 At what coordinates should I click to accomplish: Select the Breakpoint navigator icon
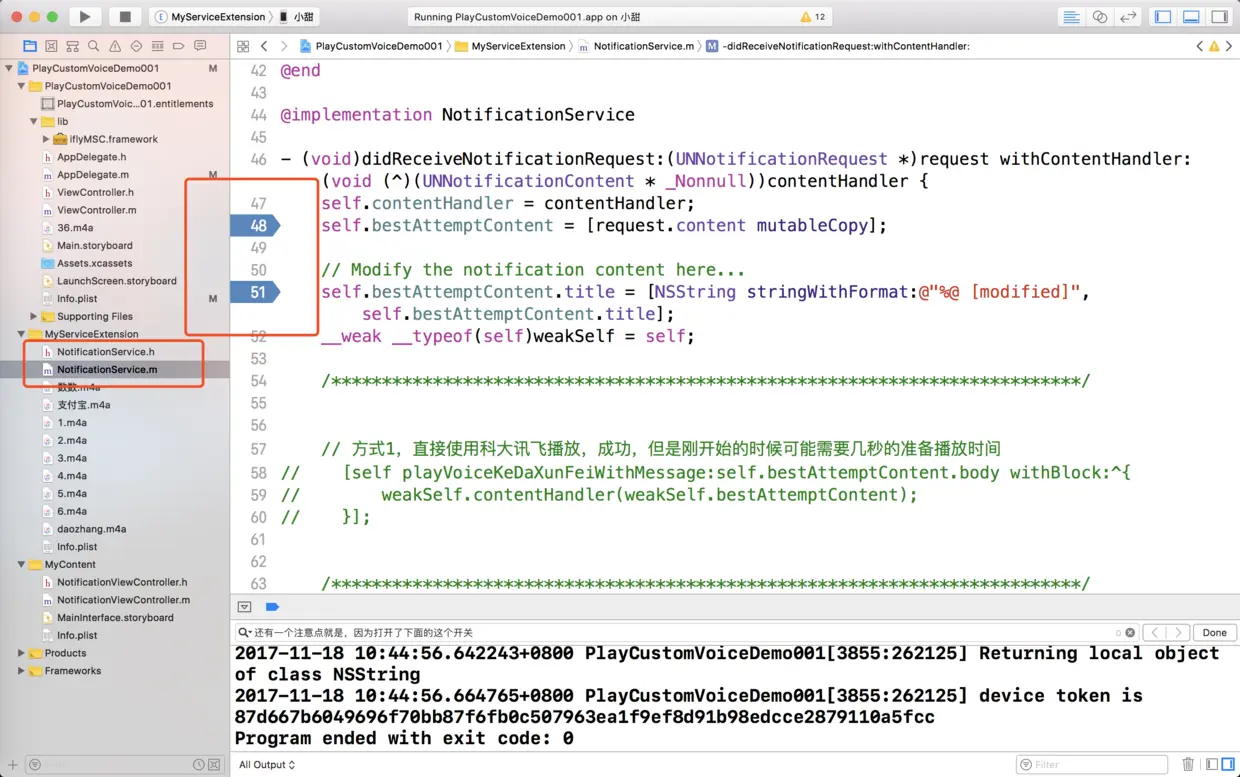(x=178, y=46)
